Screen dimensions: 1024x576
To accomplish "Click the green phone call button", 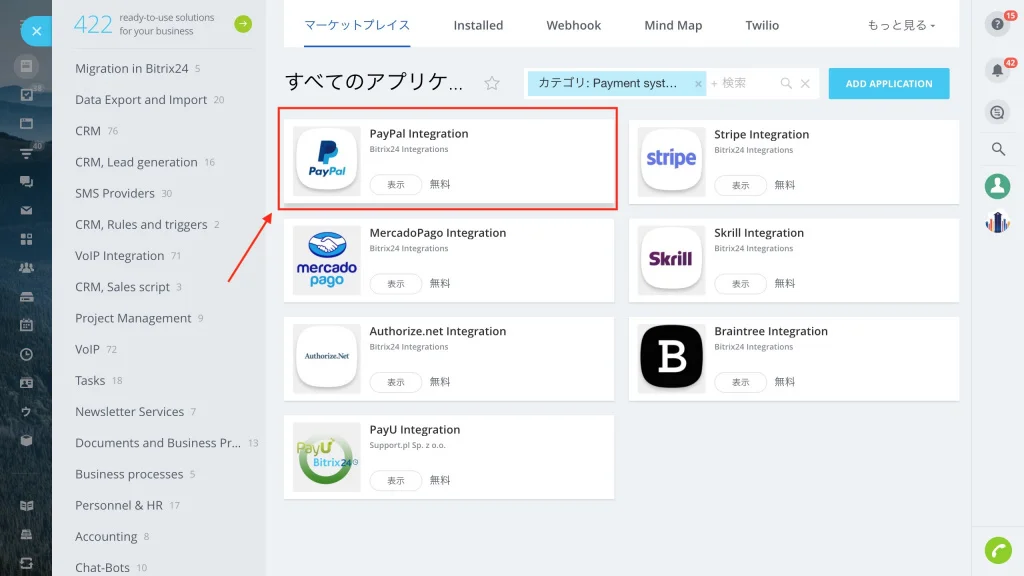I will [x=998, y=550].
